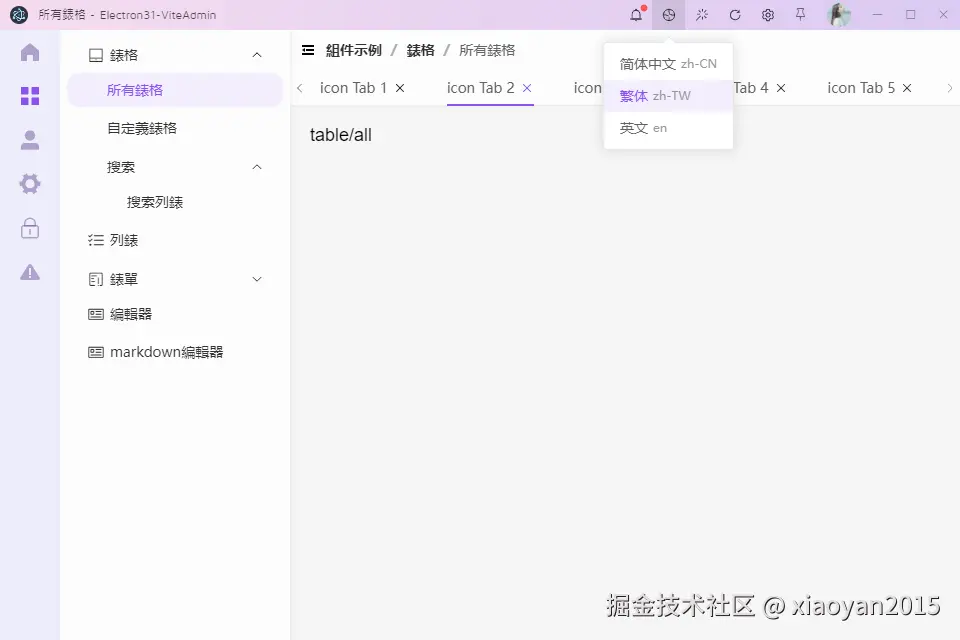Click the sparkle theme icon in title bar
Screen dimensions: 960x640
pyautogui.click(x=701, y=14)
